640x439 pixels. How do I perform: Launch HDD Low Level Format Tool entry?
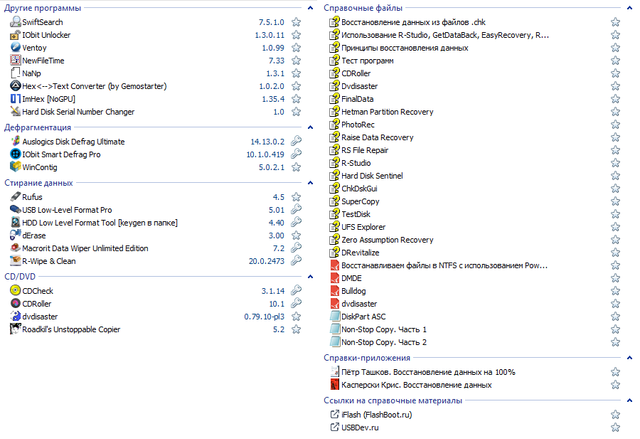(x=100, y=222)
